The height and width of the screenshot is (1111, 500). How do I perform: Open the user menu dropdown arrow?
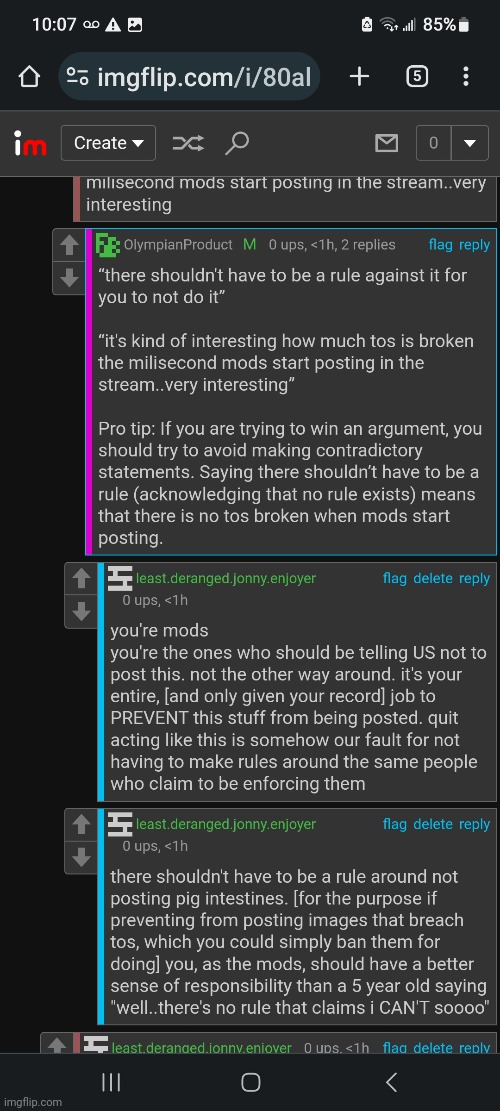pyautogui.click(x=470, y=144)
